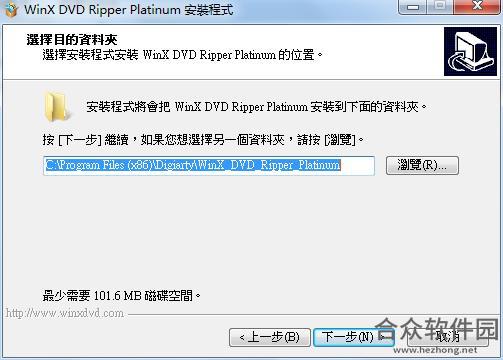Click the 下一步(N) next button
503x360 pixels.
pos(354,337)
